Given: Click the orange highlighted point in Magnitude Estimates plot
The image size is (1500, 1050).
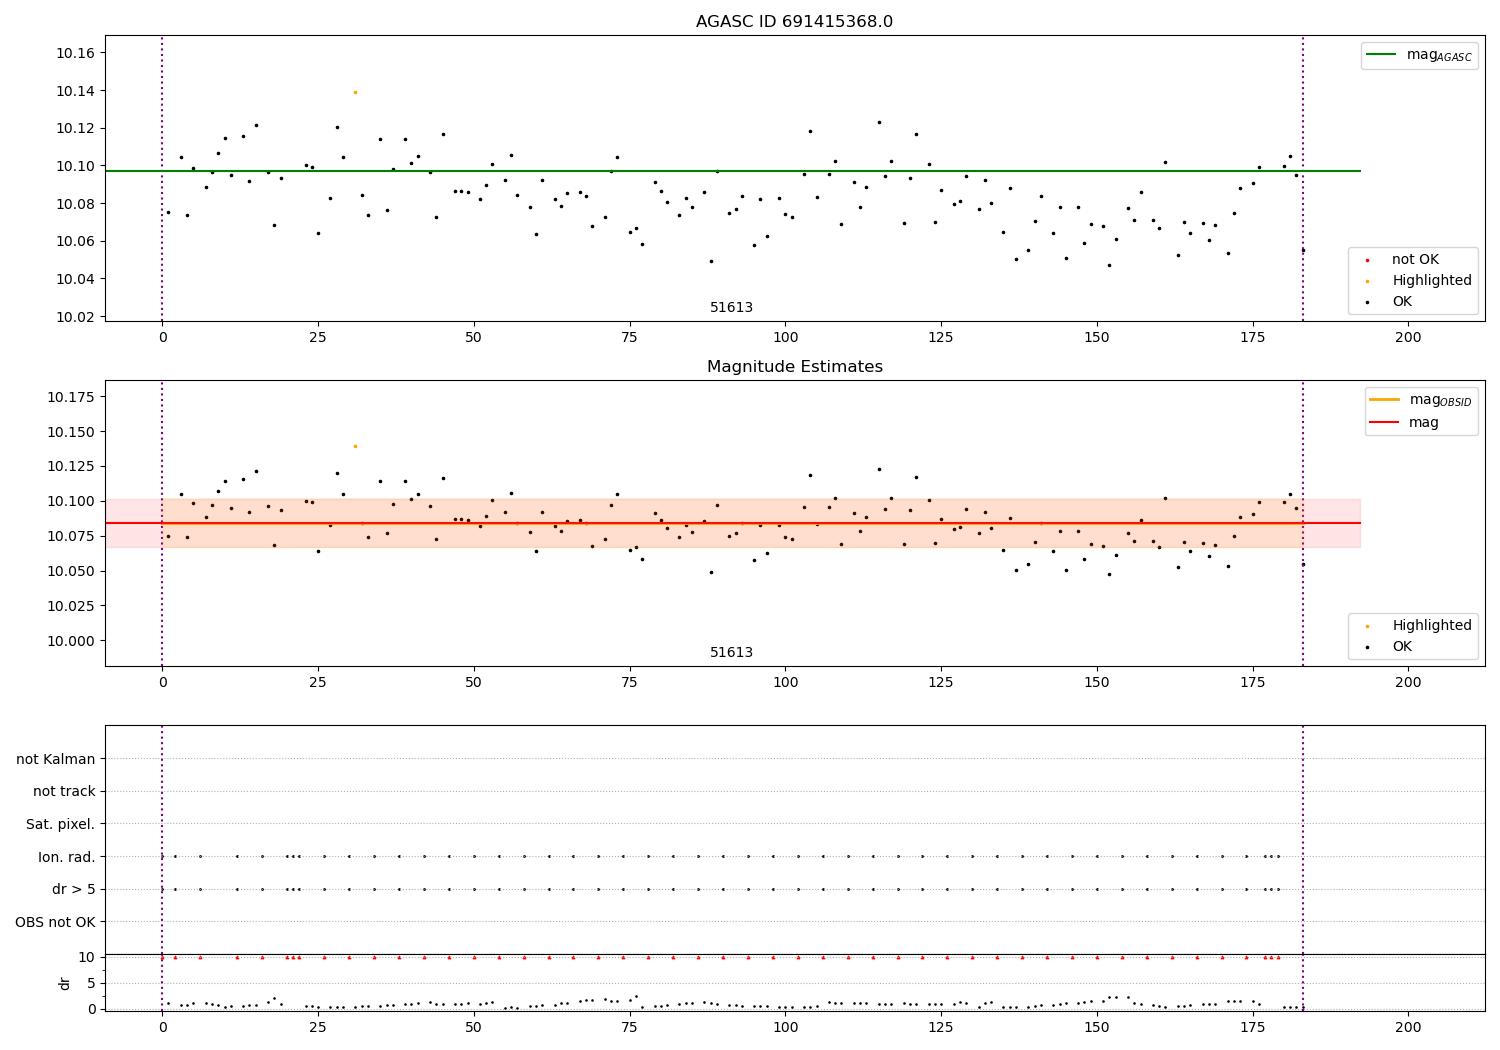Looking at the screenshot, I should pyautogui.click(x=355, y=446).
